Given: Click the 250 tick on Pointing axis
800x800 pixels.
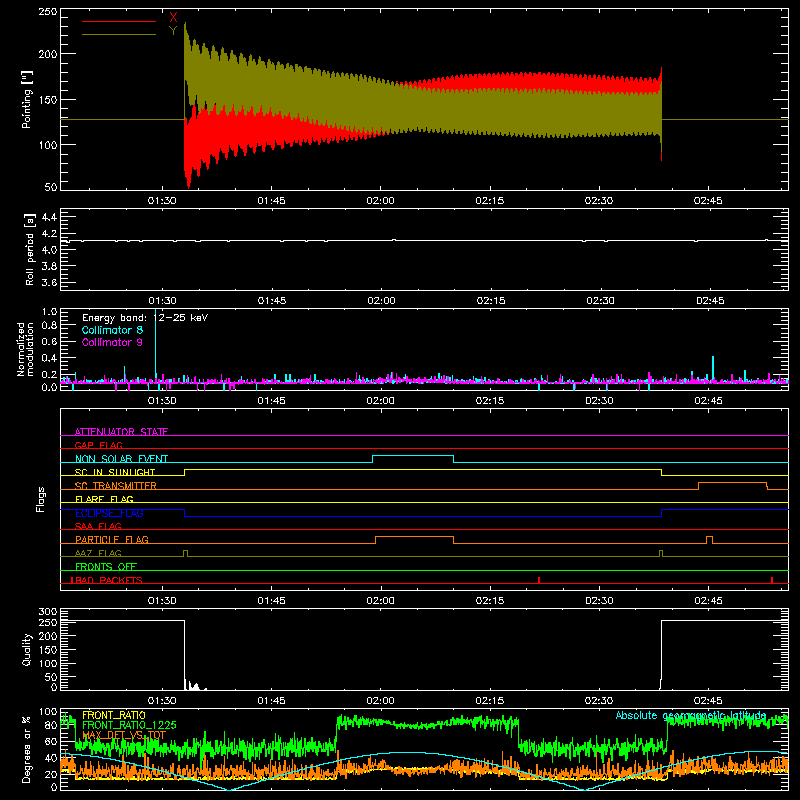Looking at the screenshot, I should pyautogui.click(x=47, y=11).
